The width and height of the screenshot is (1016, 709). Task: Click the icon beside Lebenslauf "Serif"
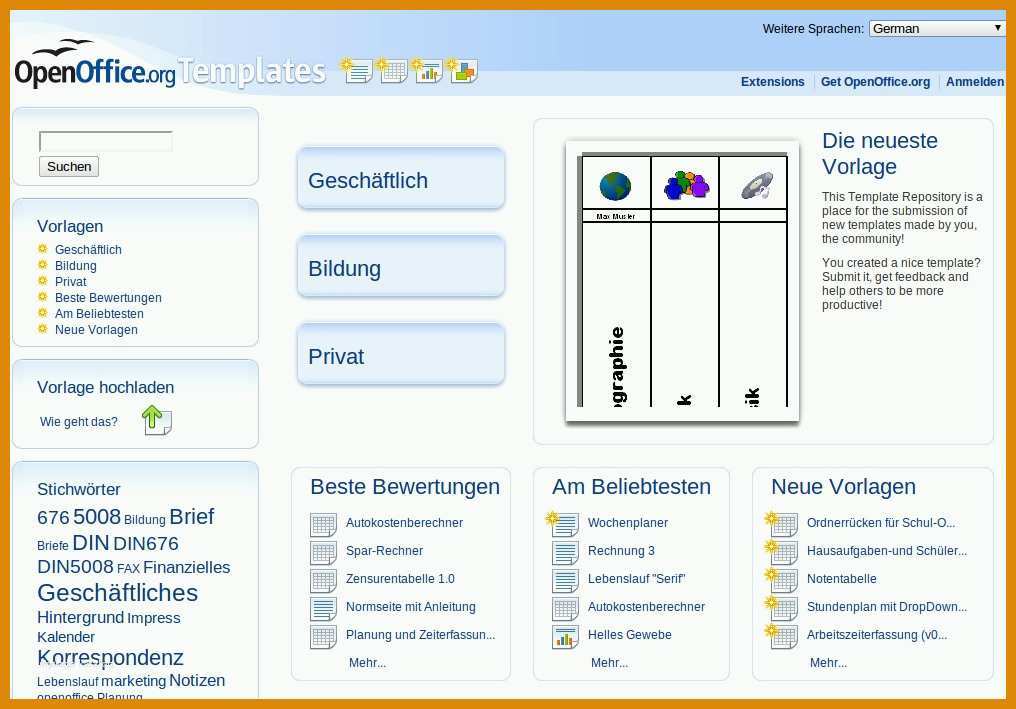[x=565, y=580]
